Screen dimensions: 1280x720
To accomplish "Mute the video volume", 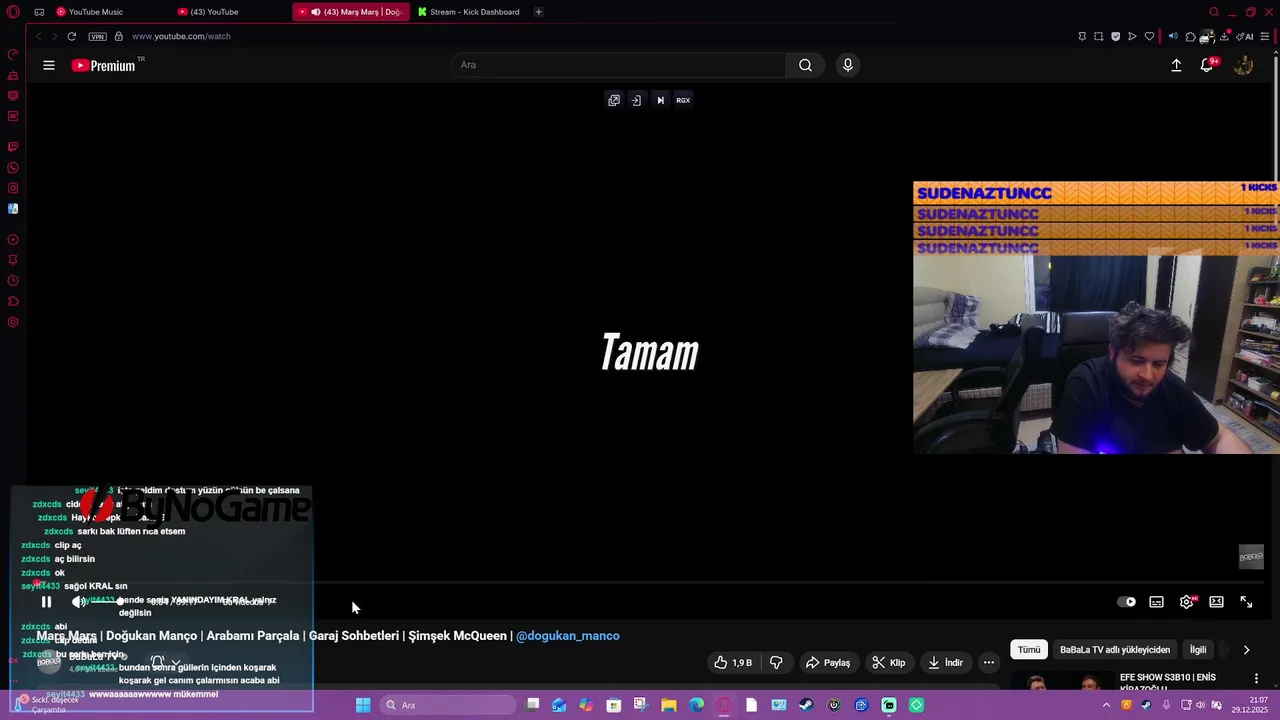I will click(x=78, y=602).
